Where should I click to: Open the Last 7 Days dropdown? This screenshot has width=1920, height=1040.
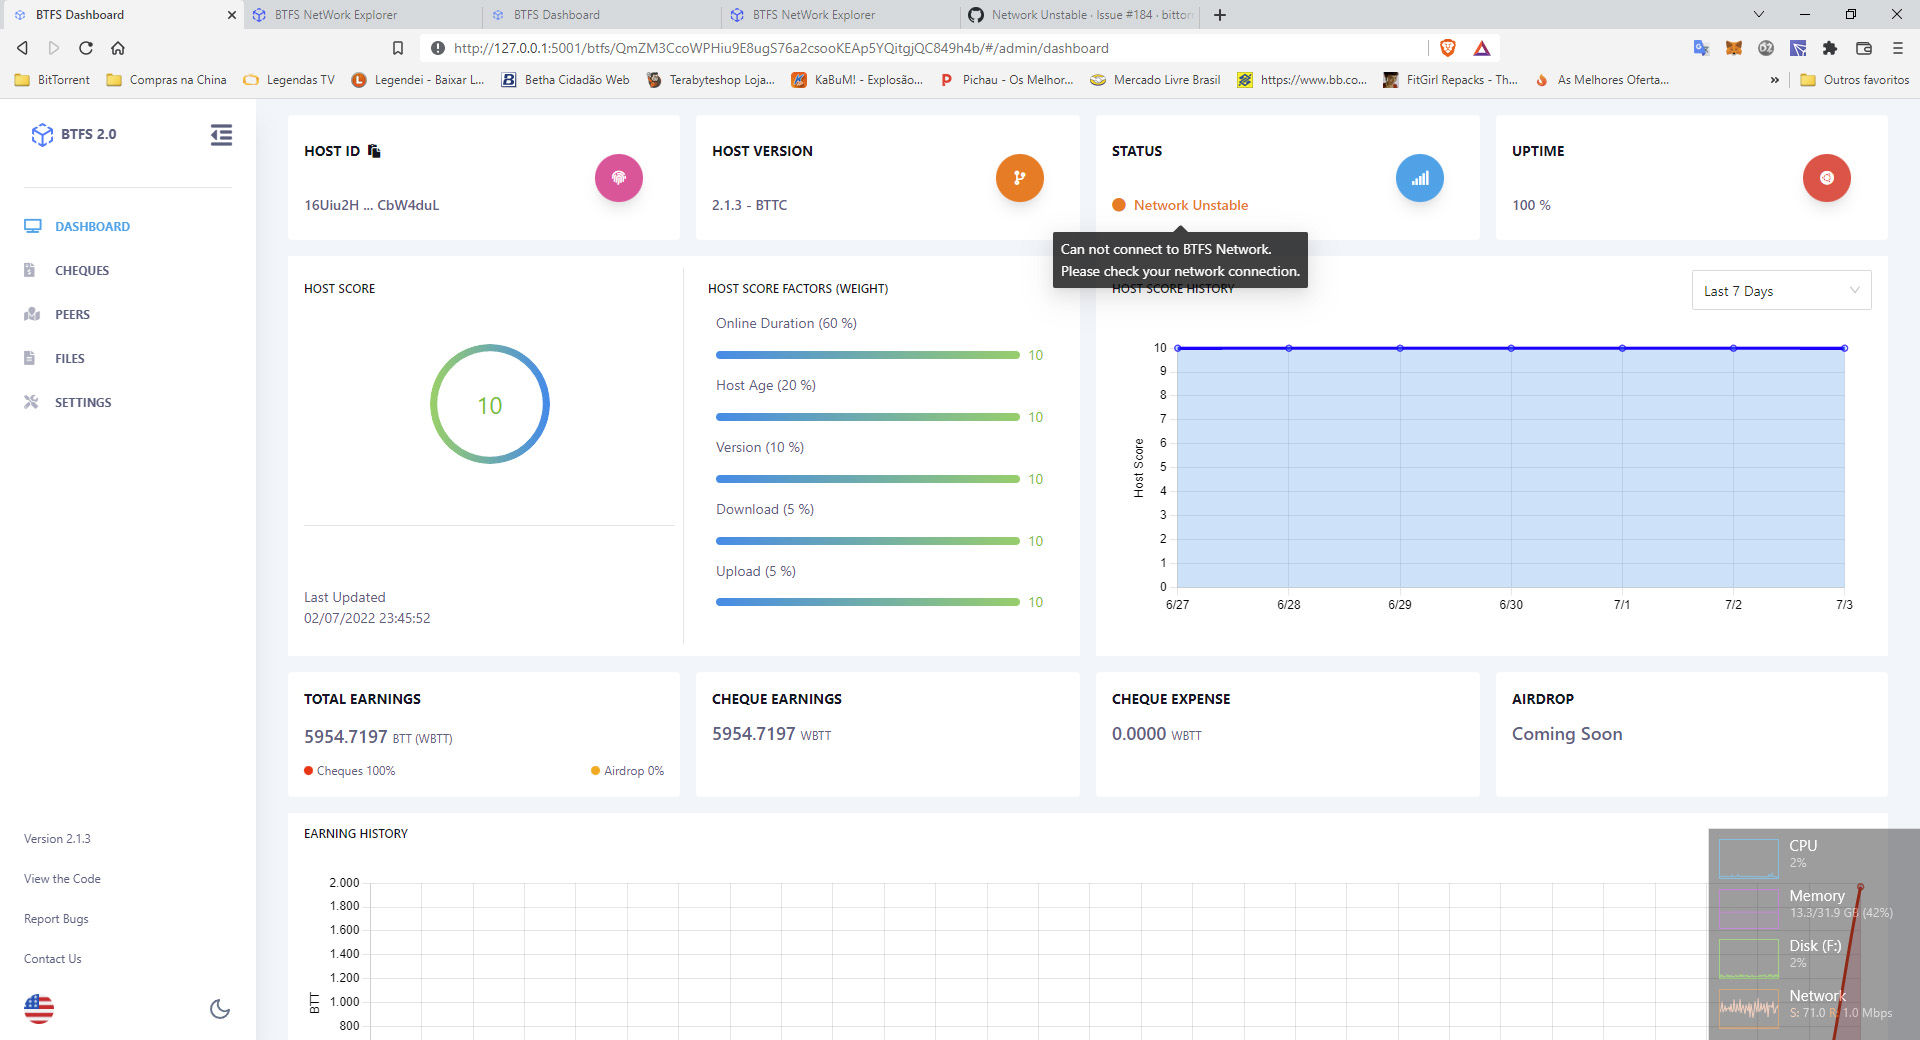[x=1780, y=290]
